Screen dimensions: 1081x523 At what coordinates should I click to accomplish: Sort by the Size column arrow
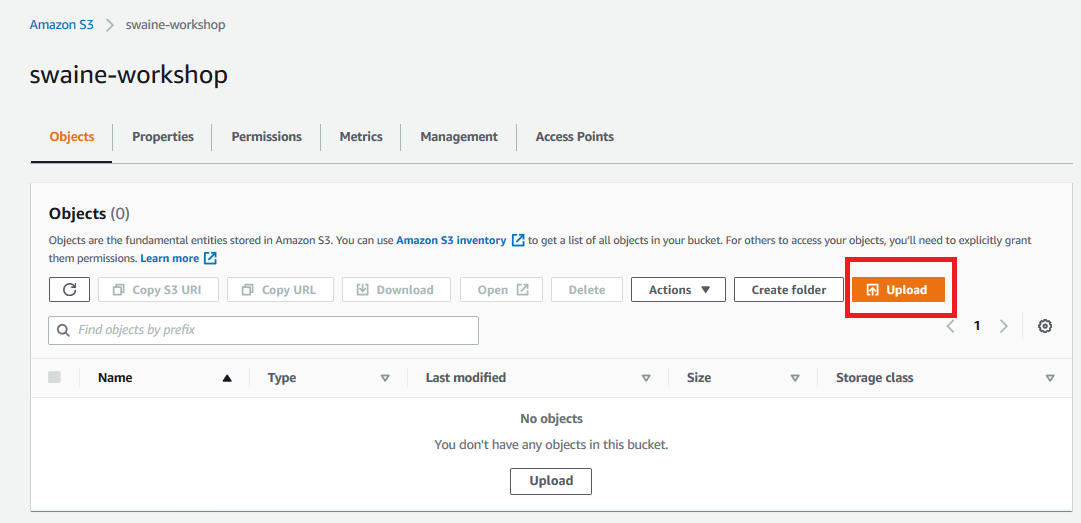pyautogui.click(x=795, y=378)
